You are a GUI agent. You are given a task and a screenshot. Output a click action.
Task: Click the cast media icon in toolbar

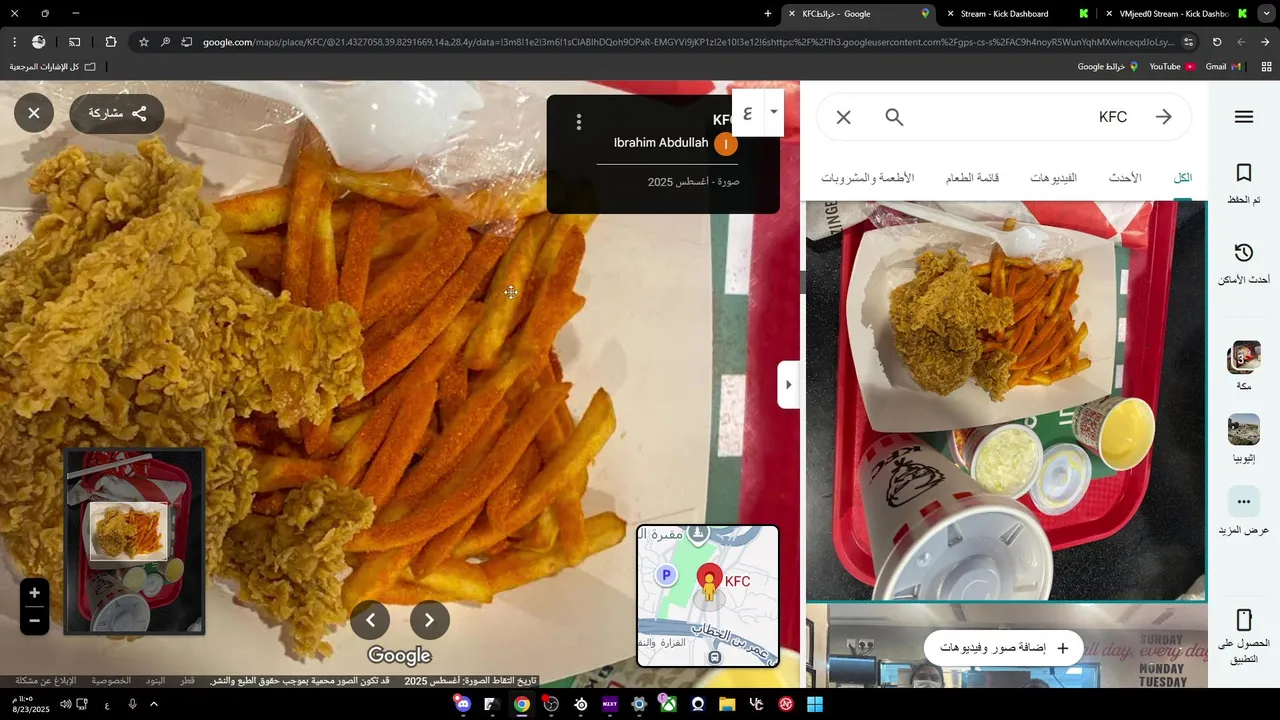coord(75,42)
